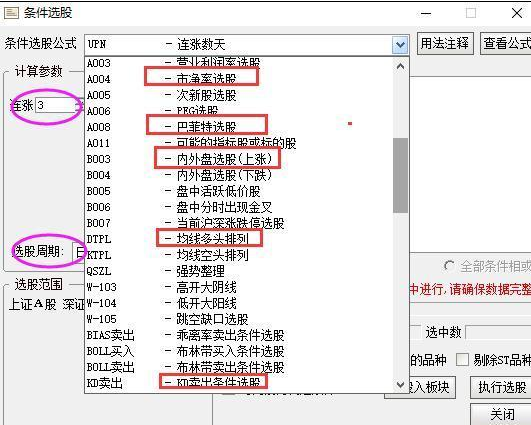
Task: Select B006 盘中分时出现金叉
Action: click(x=239, y=207)
